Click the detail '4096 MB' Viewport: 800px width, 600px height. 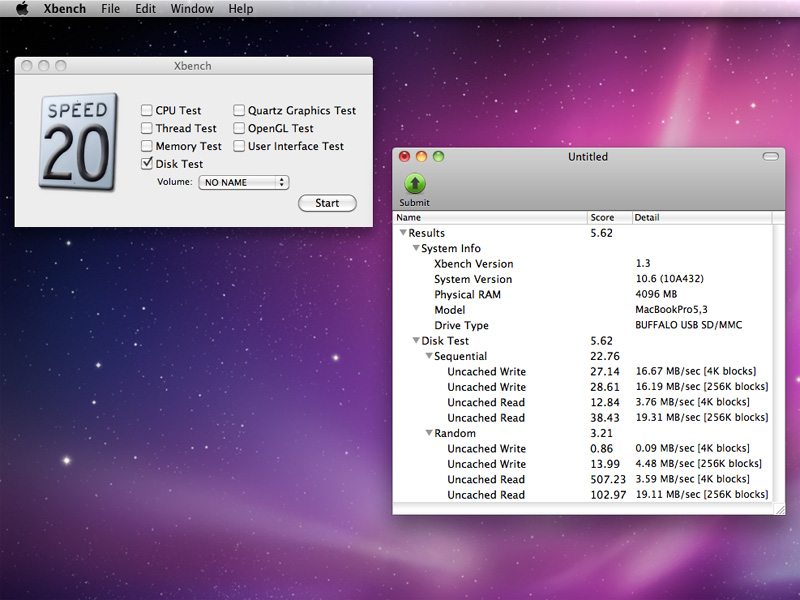(656, 294)
